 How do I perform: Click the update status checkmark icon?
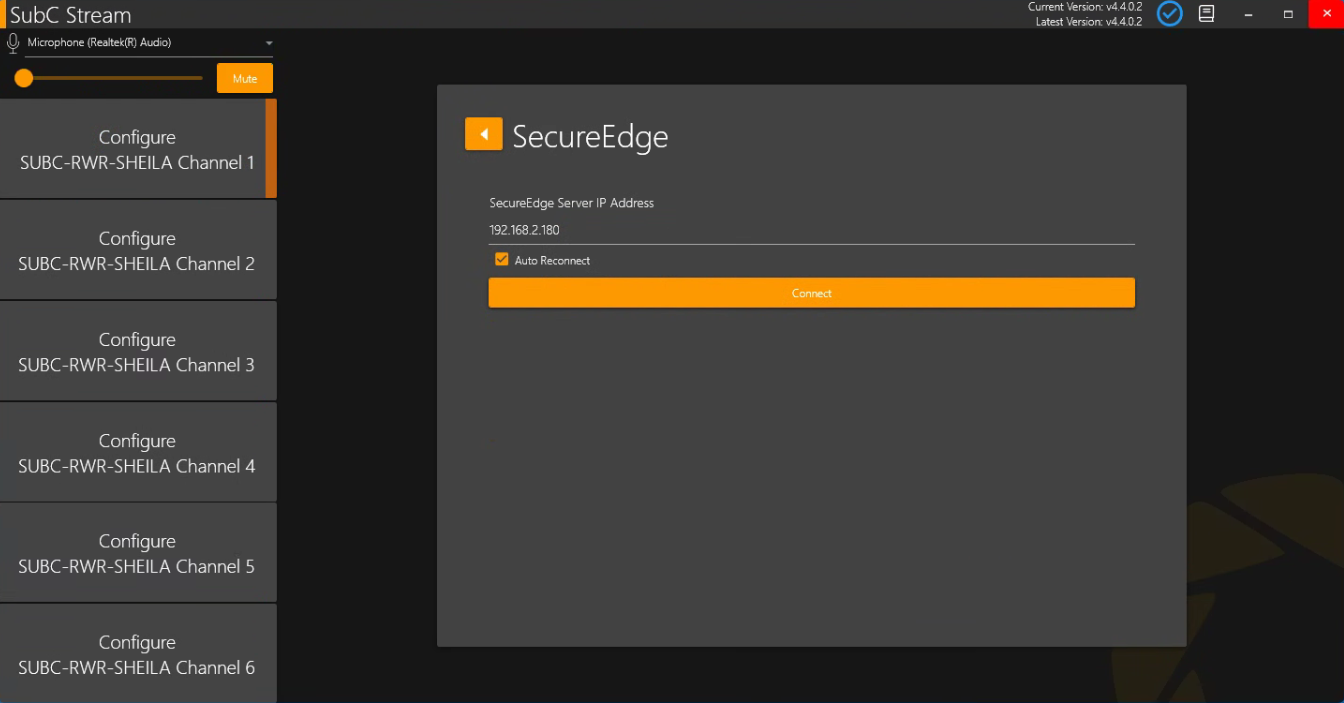click(x=1169, y=14)
